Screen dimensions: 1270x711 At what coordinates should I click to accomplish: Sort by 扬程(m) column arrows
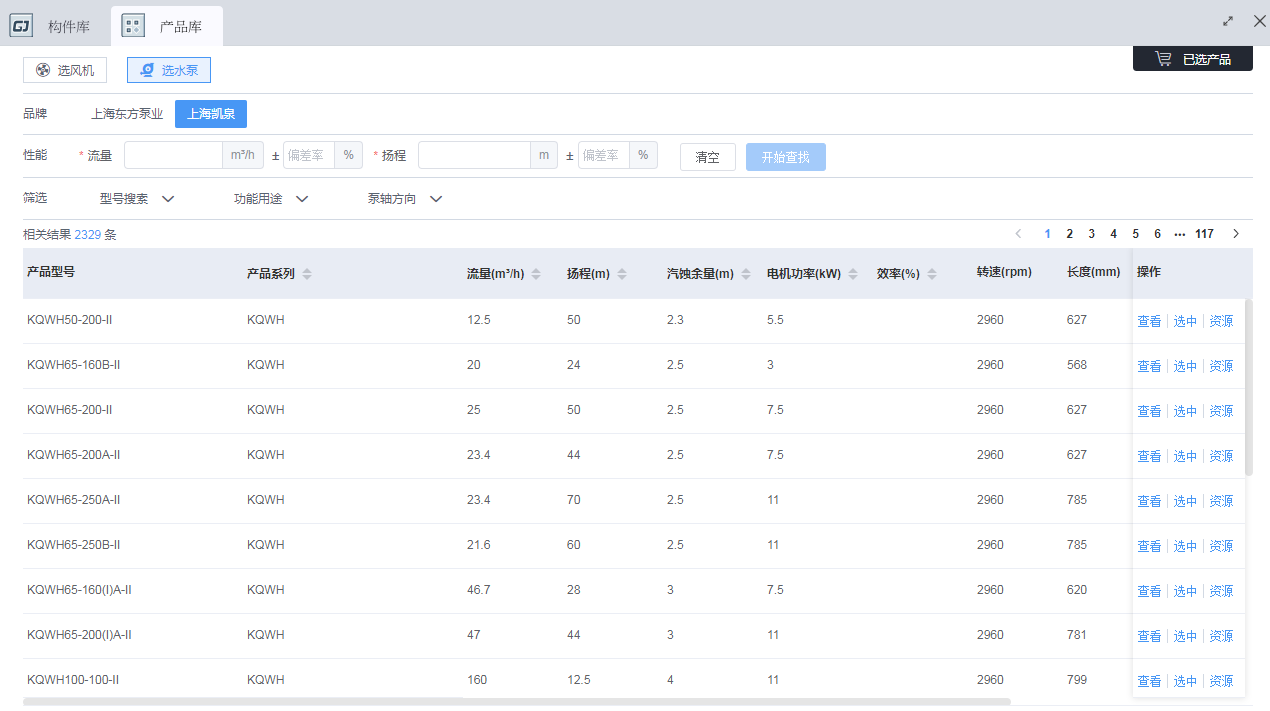click(x=622, y=274)
